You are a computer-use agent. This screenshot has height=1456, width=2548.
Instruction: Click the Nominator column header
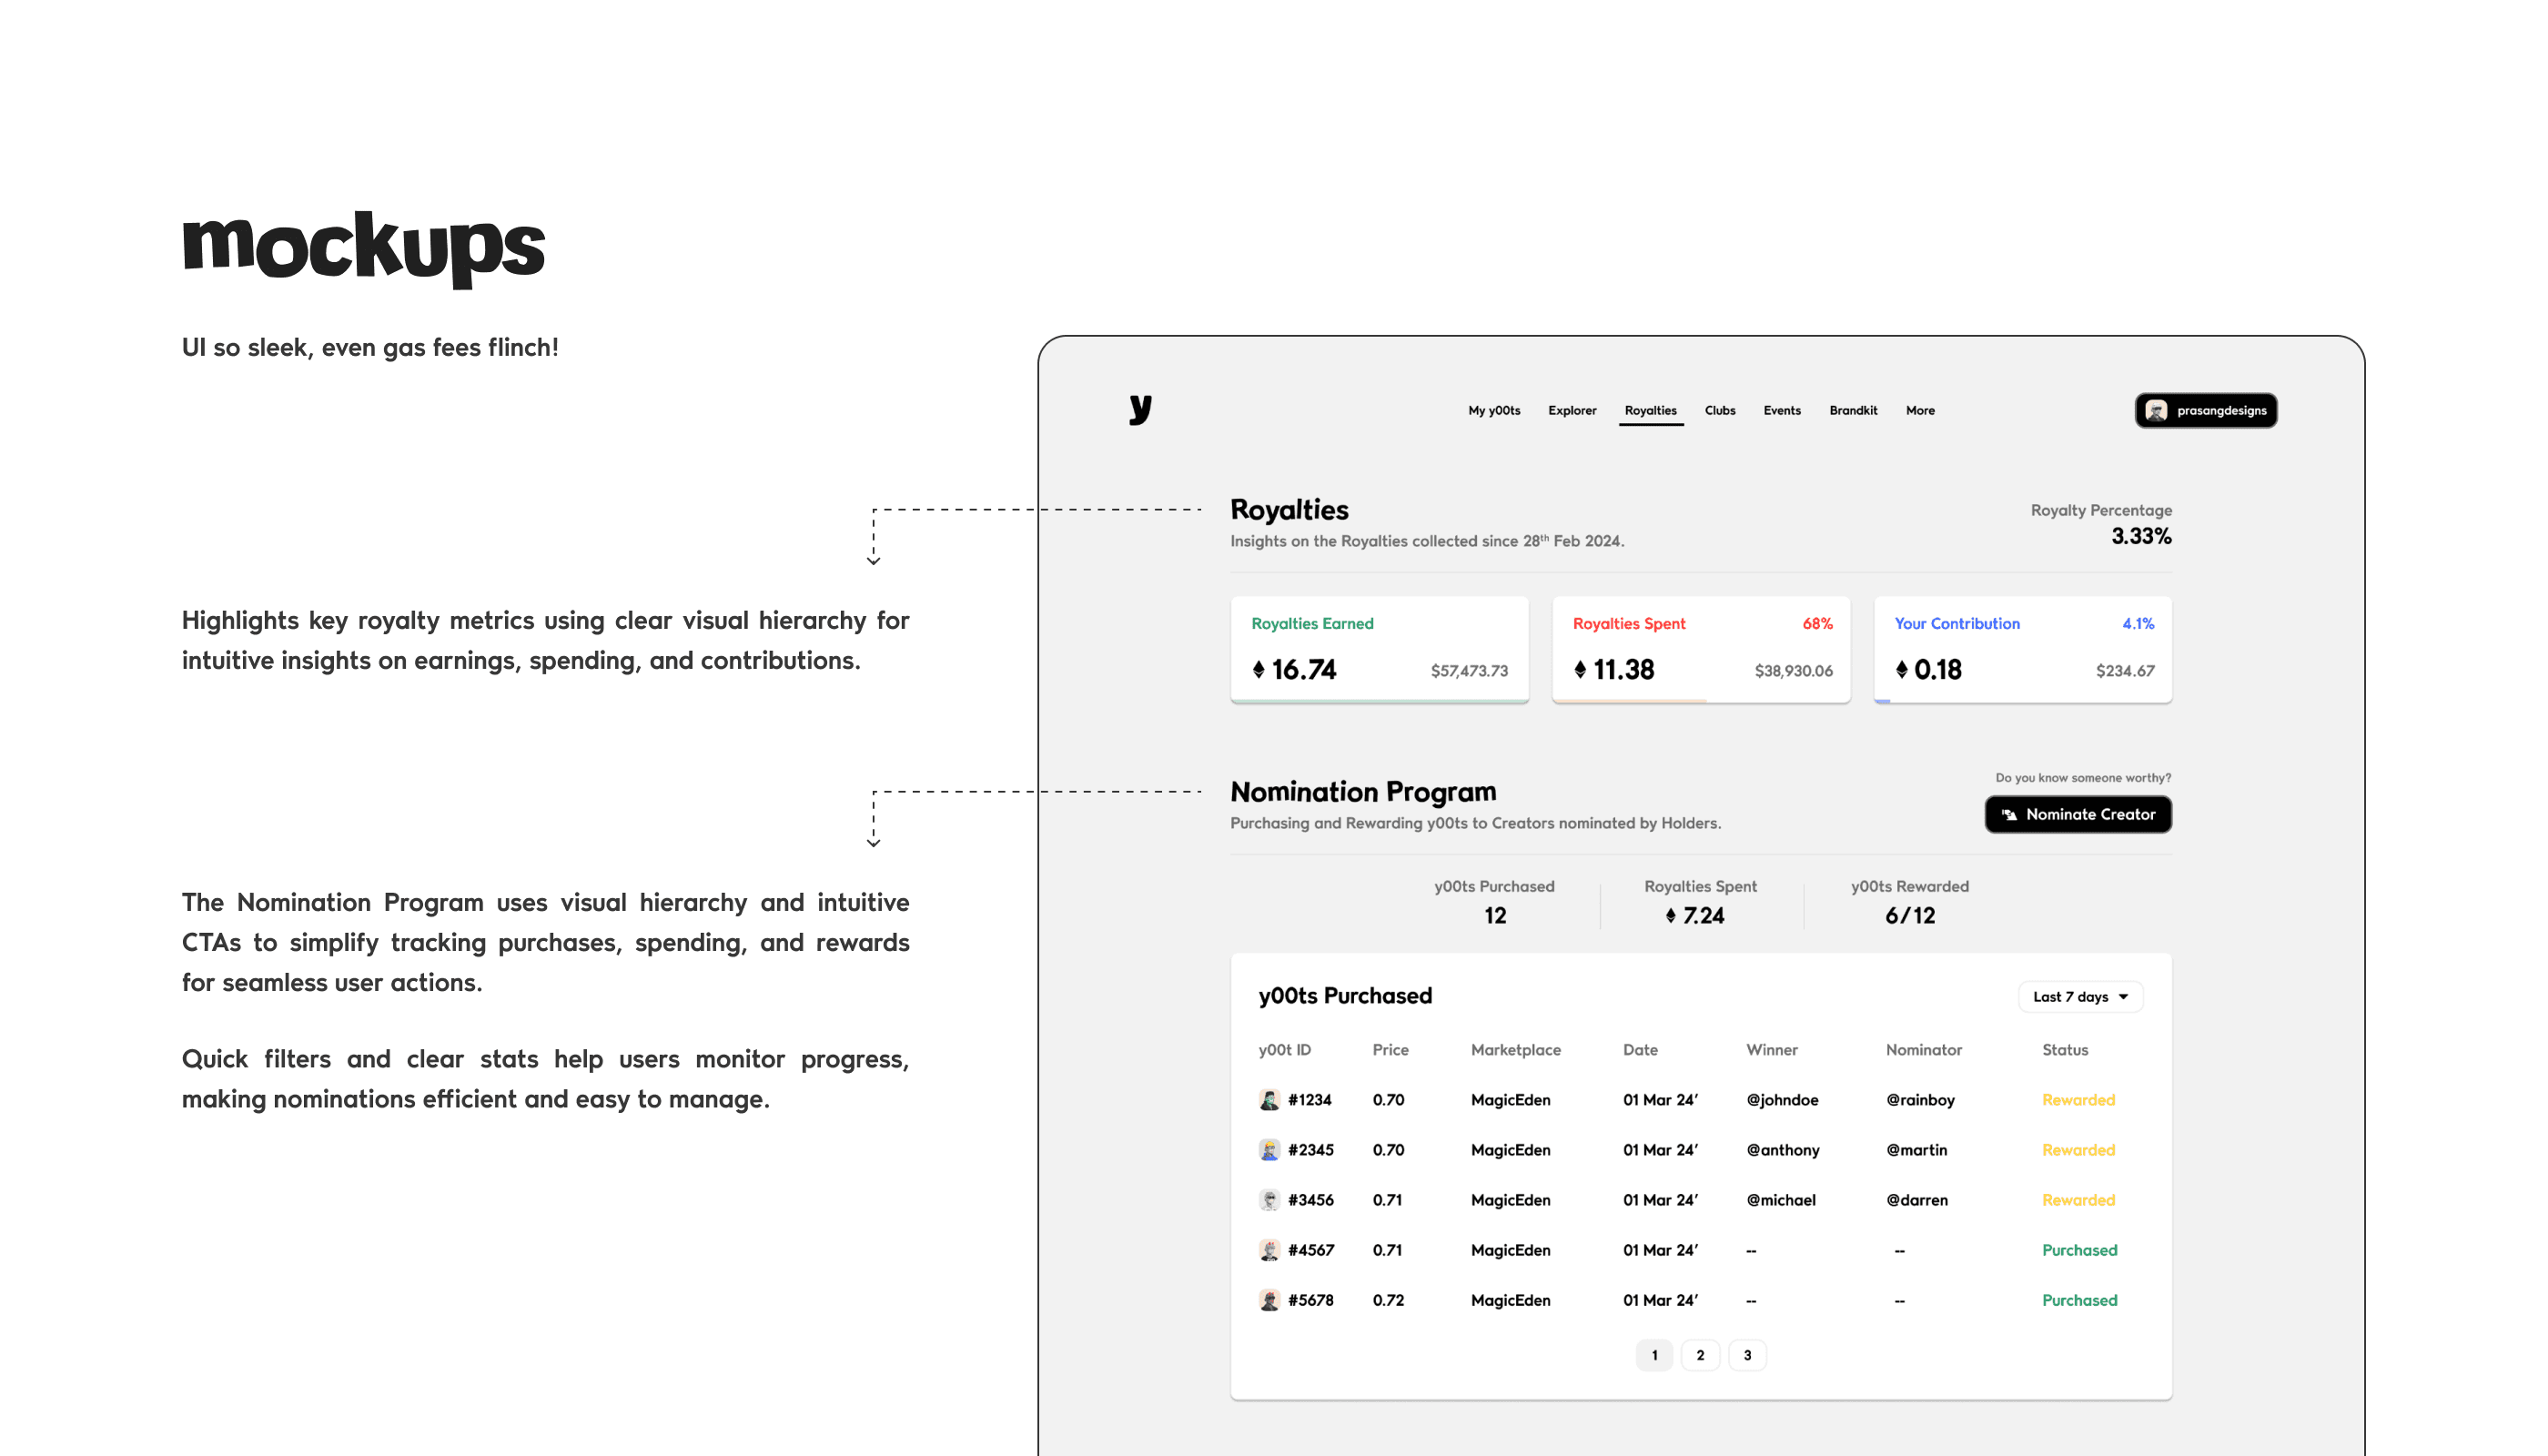pyautogui.click(x=1923, y=1050)
